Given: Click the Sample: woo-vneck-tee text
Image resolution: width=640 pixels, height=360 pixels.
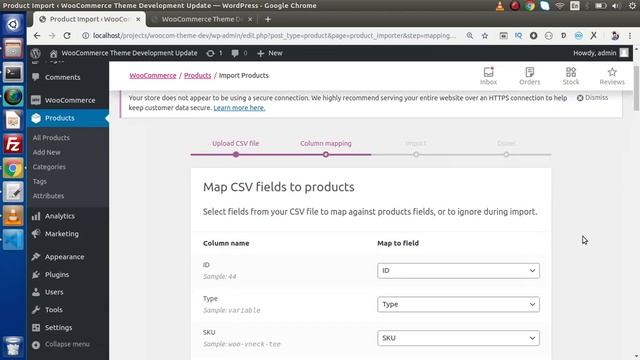Looking at the screenshot, I should click(242, 344).
